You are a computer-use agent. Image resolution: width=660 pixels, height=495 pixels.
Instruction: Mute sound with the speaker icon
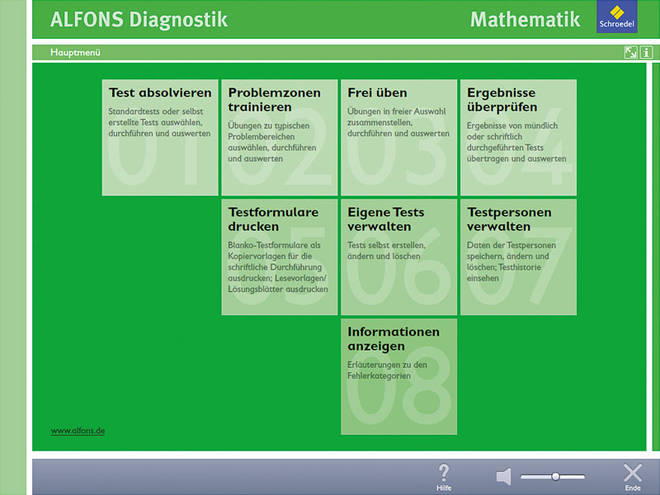(504, 476)
